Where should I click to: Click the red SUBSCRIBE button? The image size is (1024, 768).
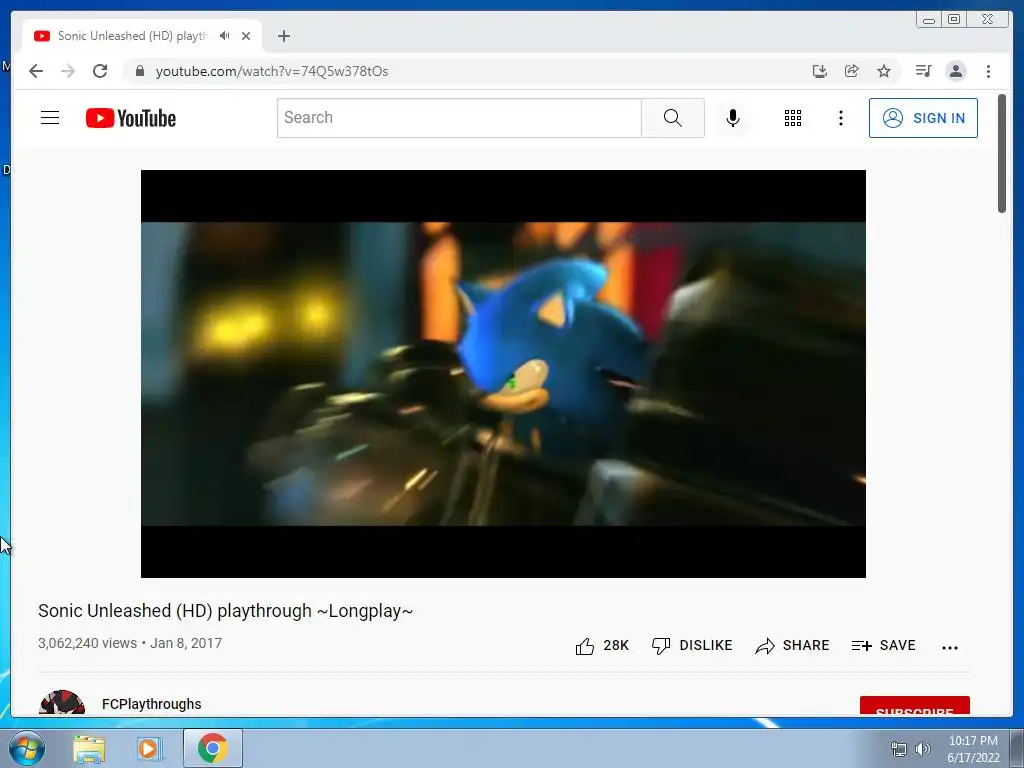[914, 705]
